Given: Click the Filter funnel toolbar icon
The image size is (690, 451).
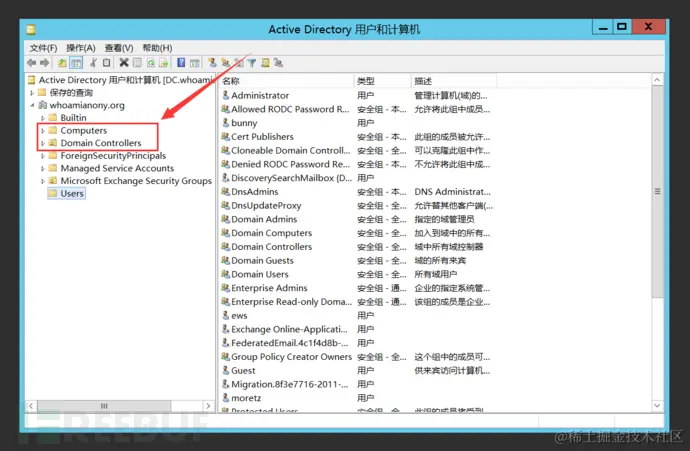Looking at the screenshot, I should tap(252, 63).
